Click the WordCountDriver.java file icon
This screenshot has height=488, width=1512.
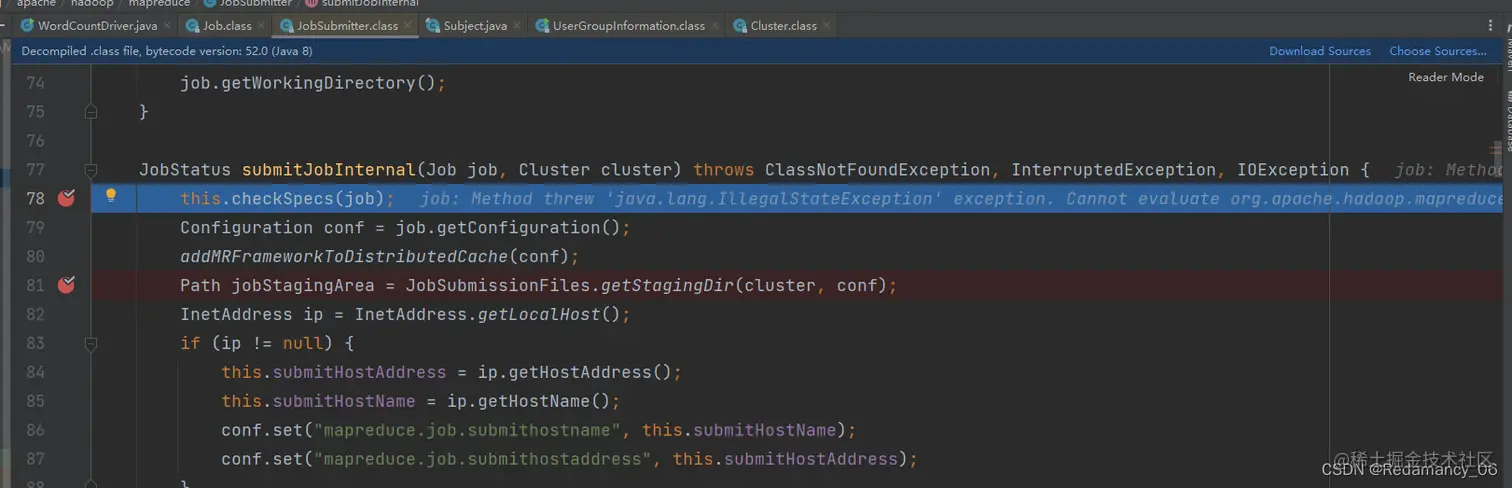(28, 26)
